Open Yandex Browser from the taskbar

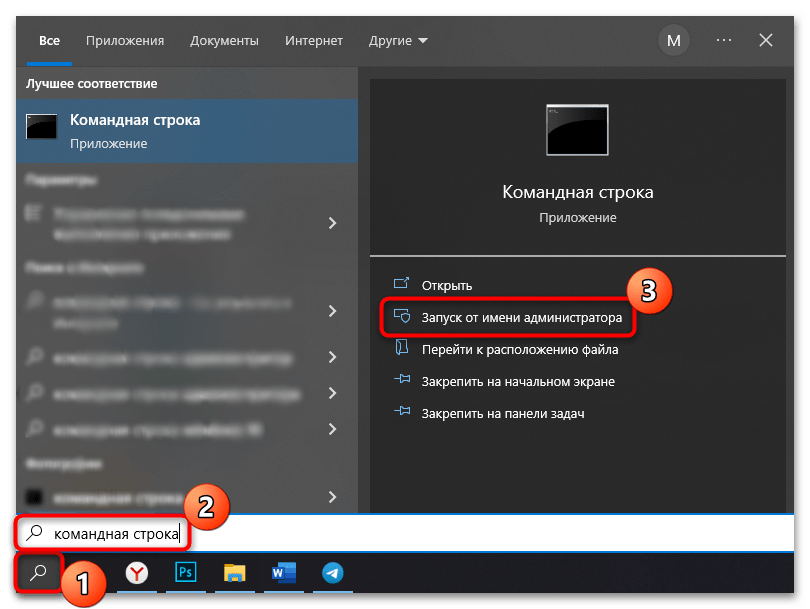(x=137, y=573)
